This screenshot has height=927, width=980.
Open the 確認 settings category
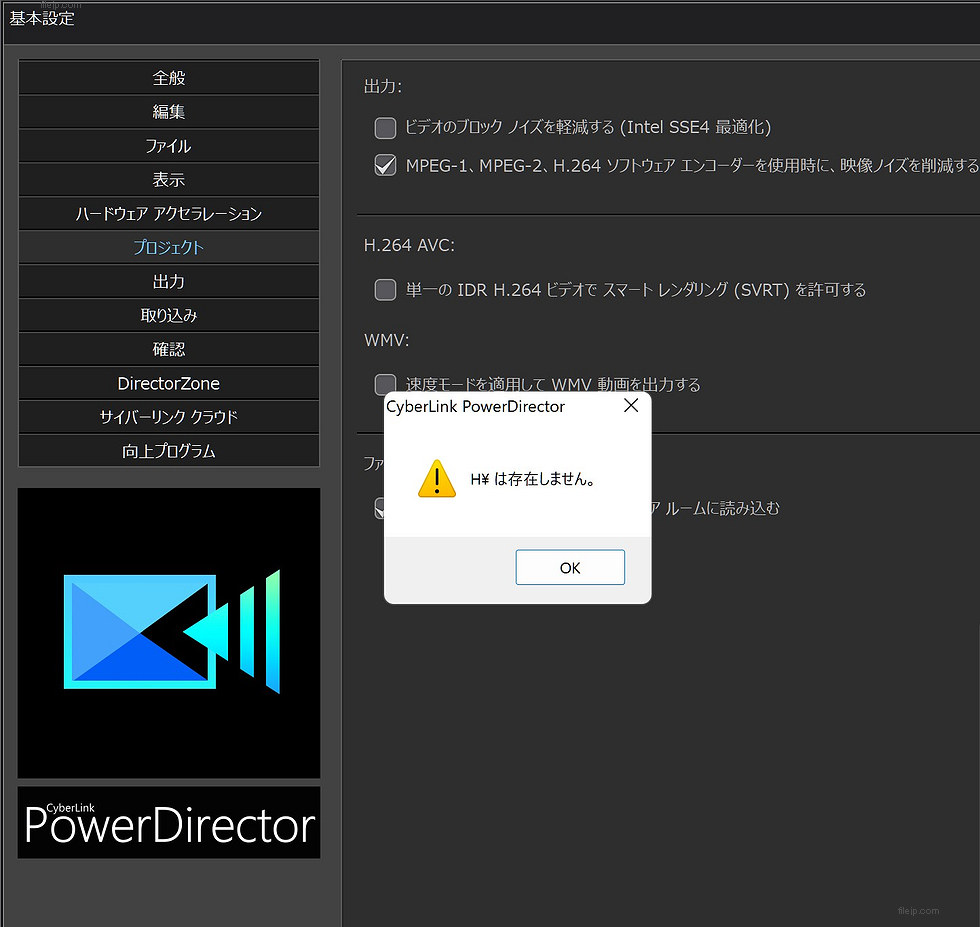point(169,349)
